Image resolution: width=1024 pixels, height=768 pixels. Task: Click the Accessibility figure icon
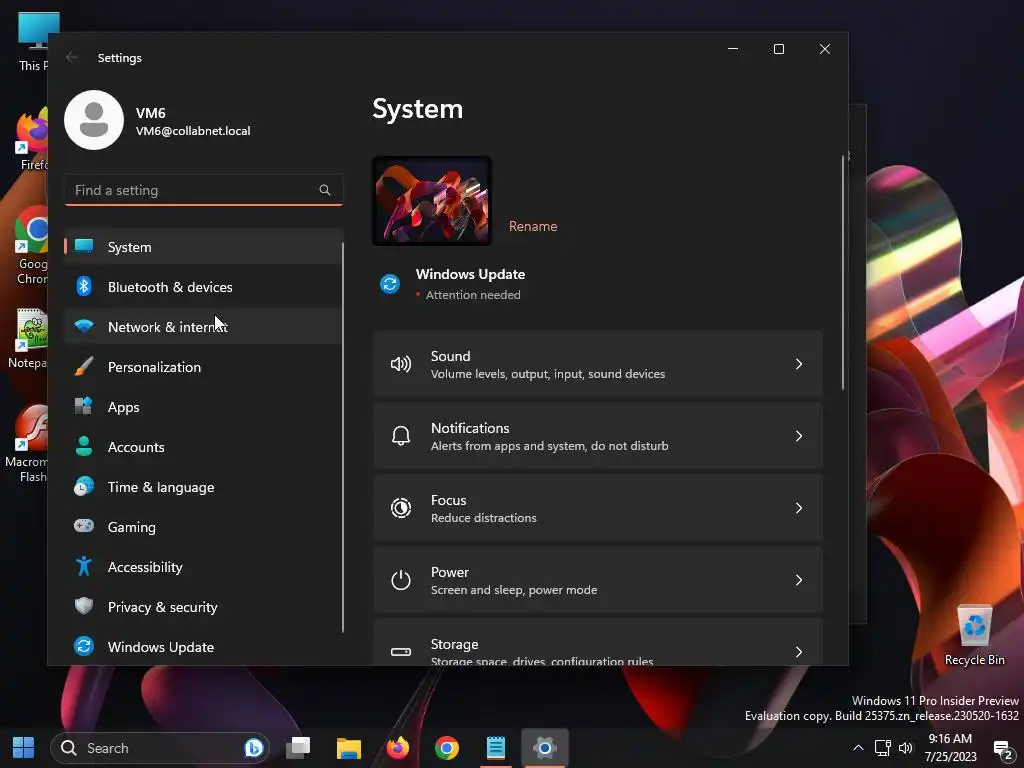coord(84,566)
